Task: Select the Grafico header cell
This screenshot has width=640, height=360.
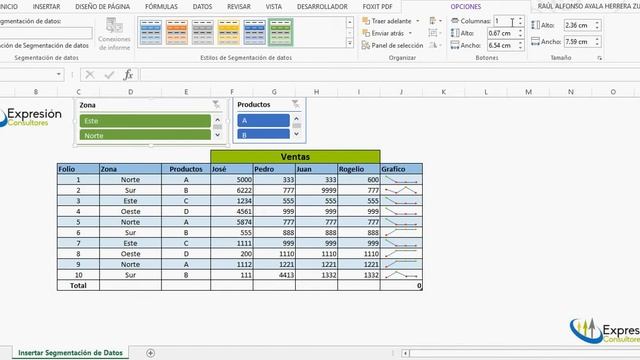Action: (401, 169)
